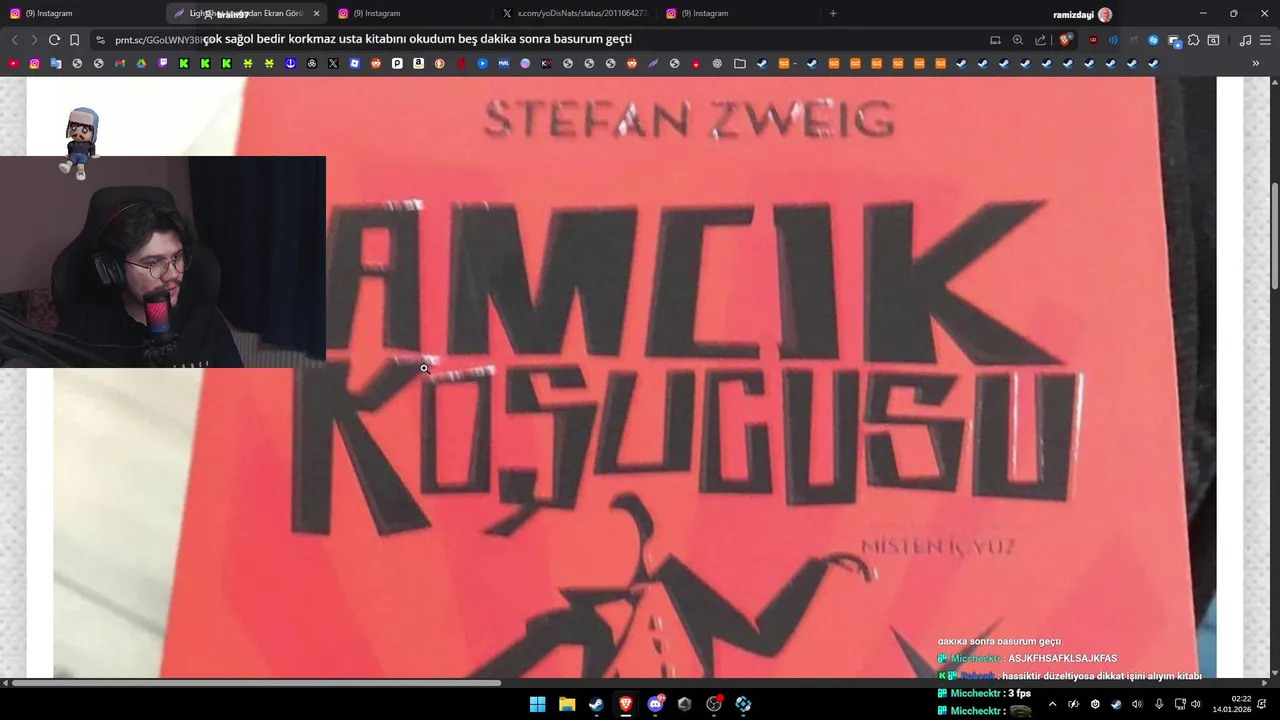Image resolution: width=1280 pixels, height=720 pixels.
Task: Show hidden bookmarks with double-chevron
Action: point(1256,63)
